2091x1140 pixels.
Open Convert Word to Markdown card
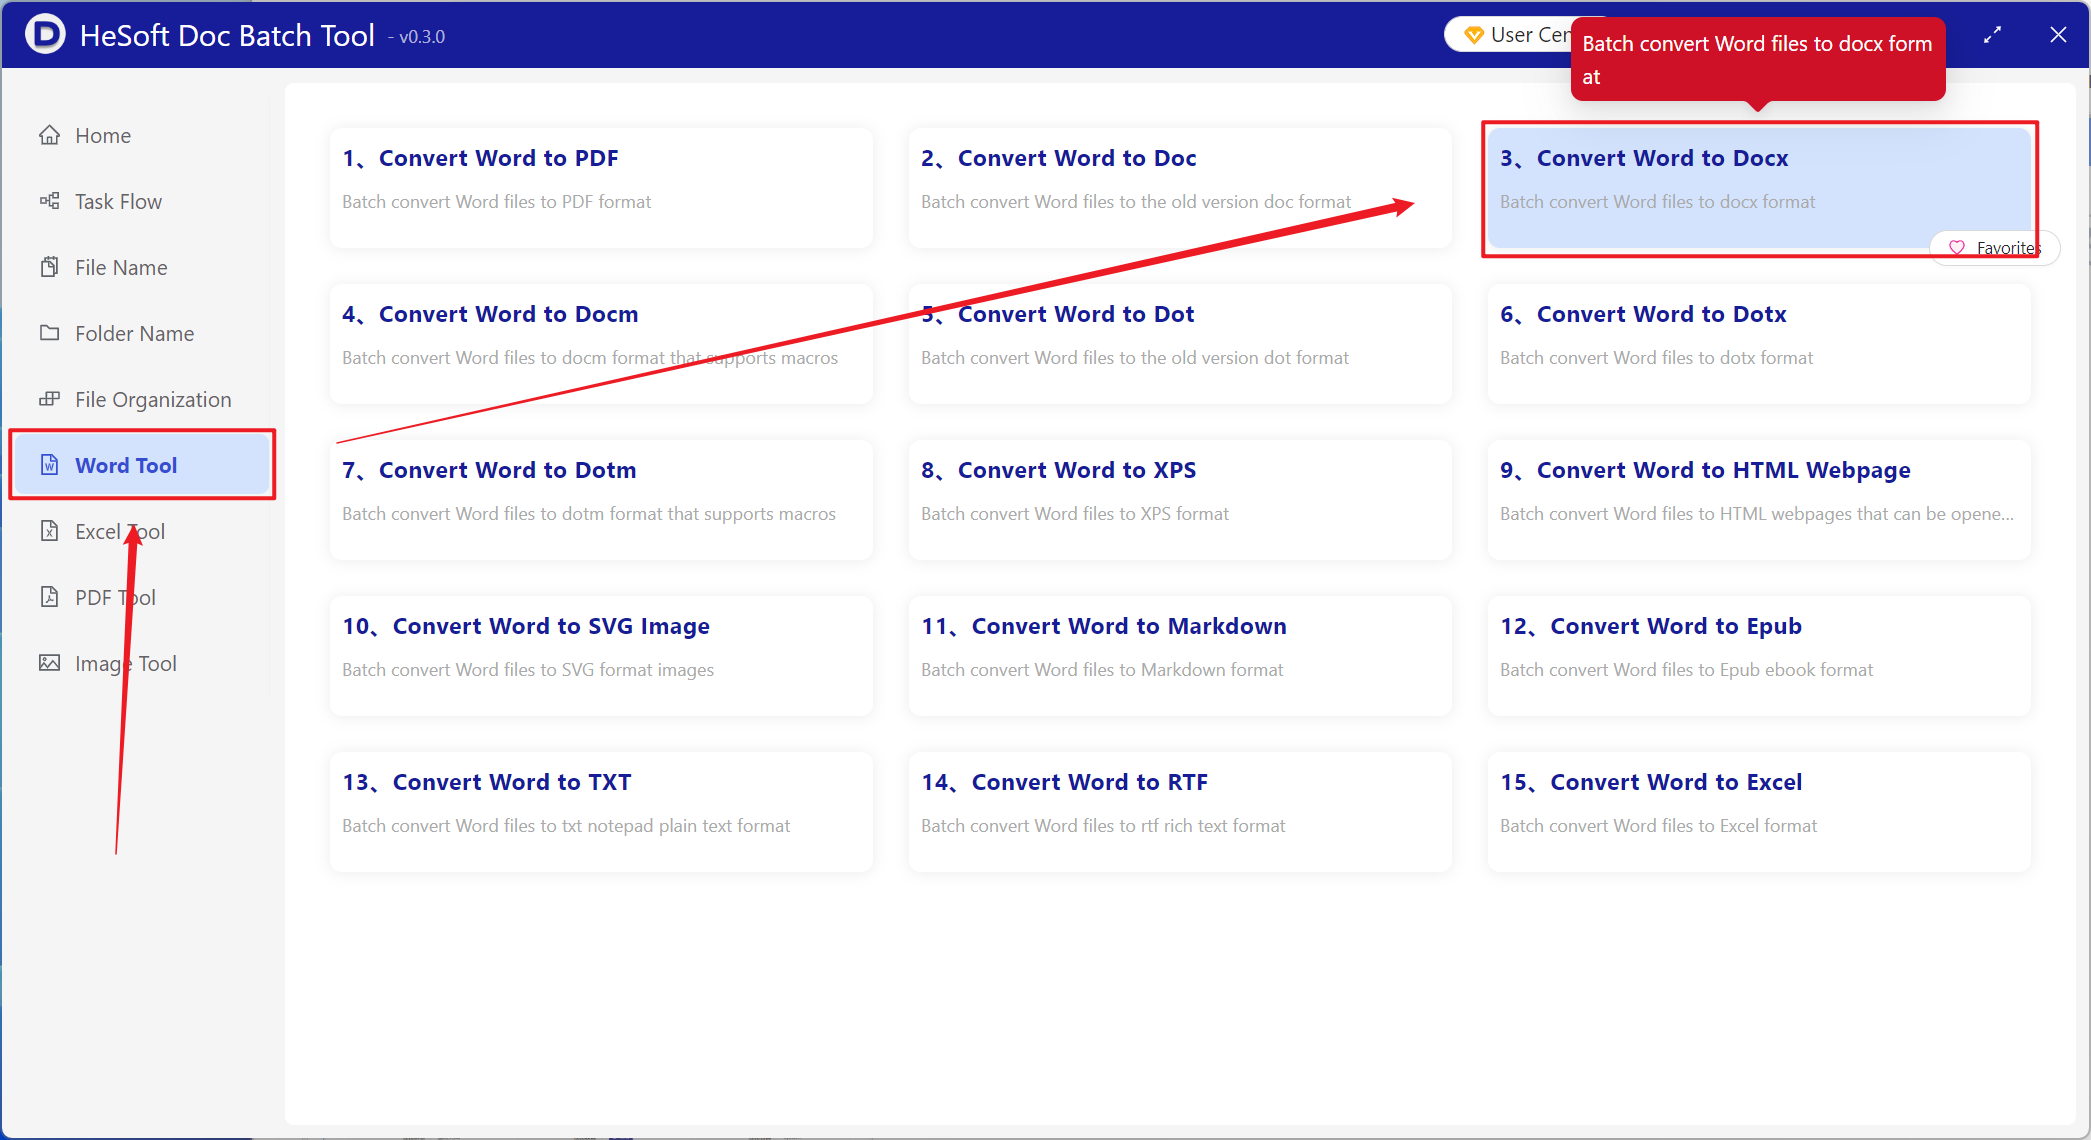(x=1180, y=655)
